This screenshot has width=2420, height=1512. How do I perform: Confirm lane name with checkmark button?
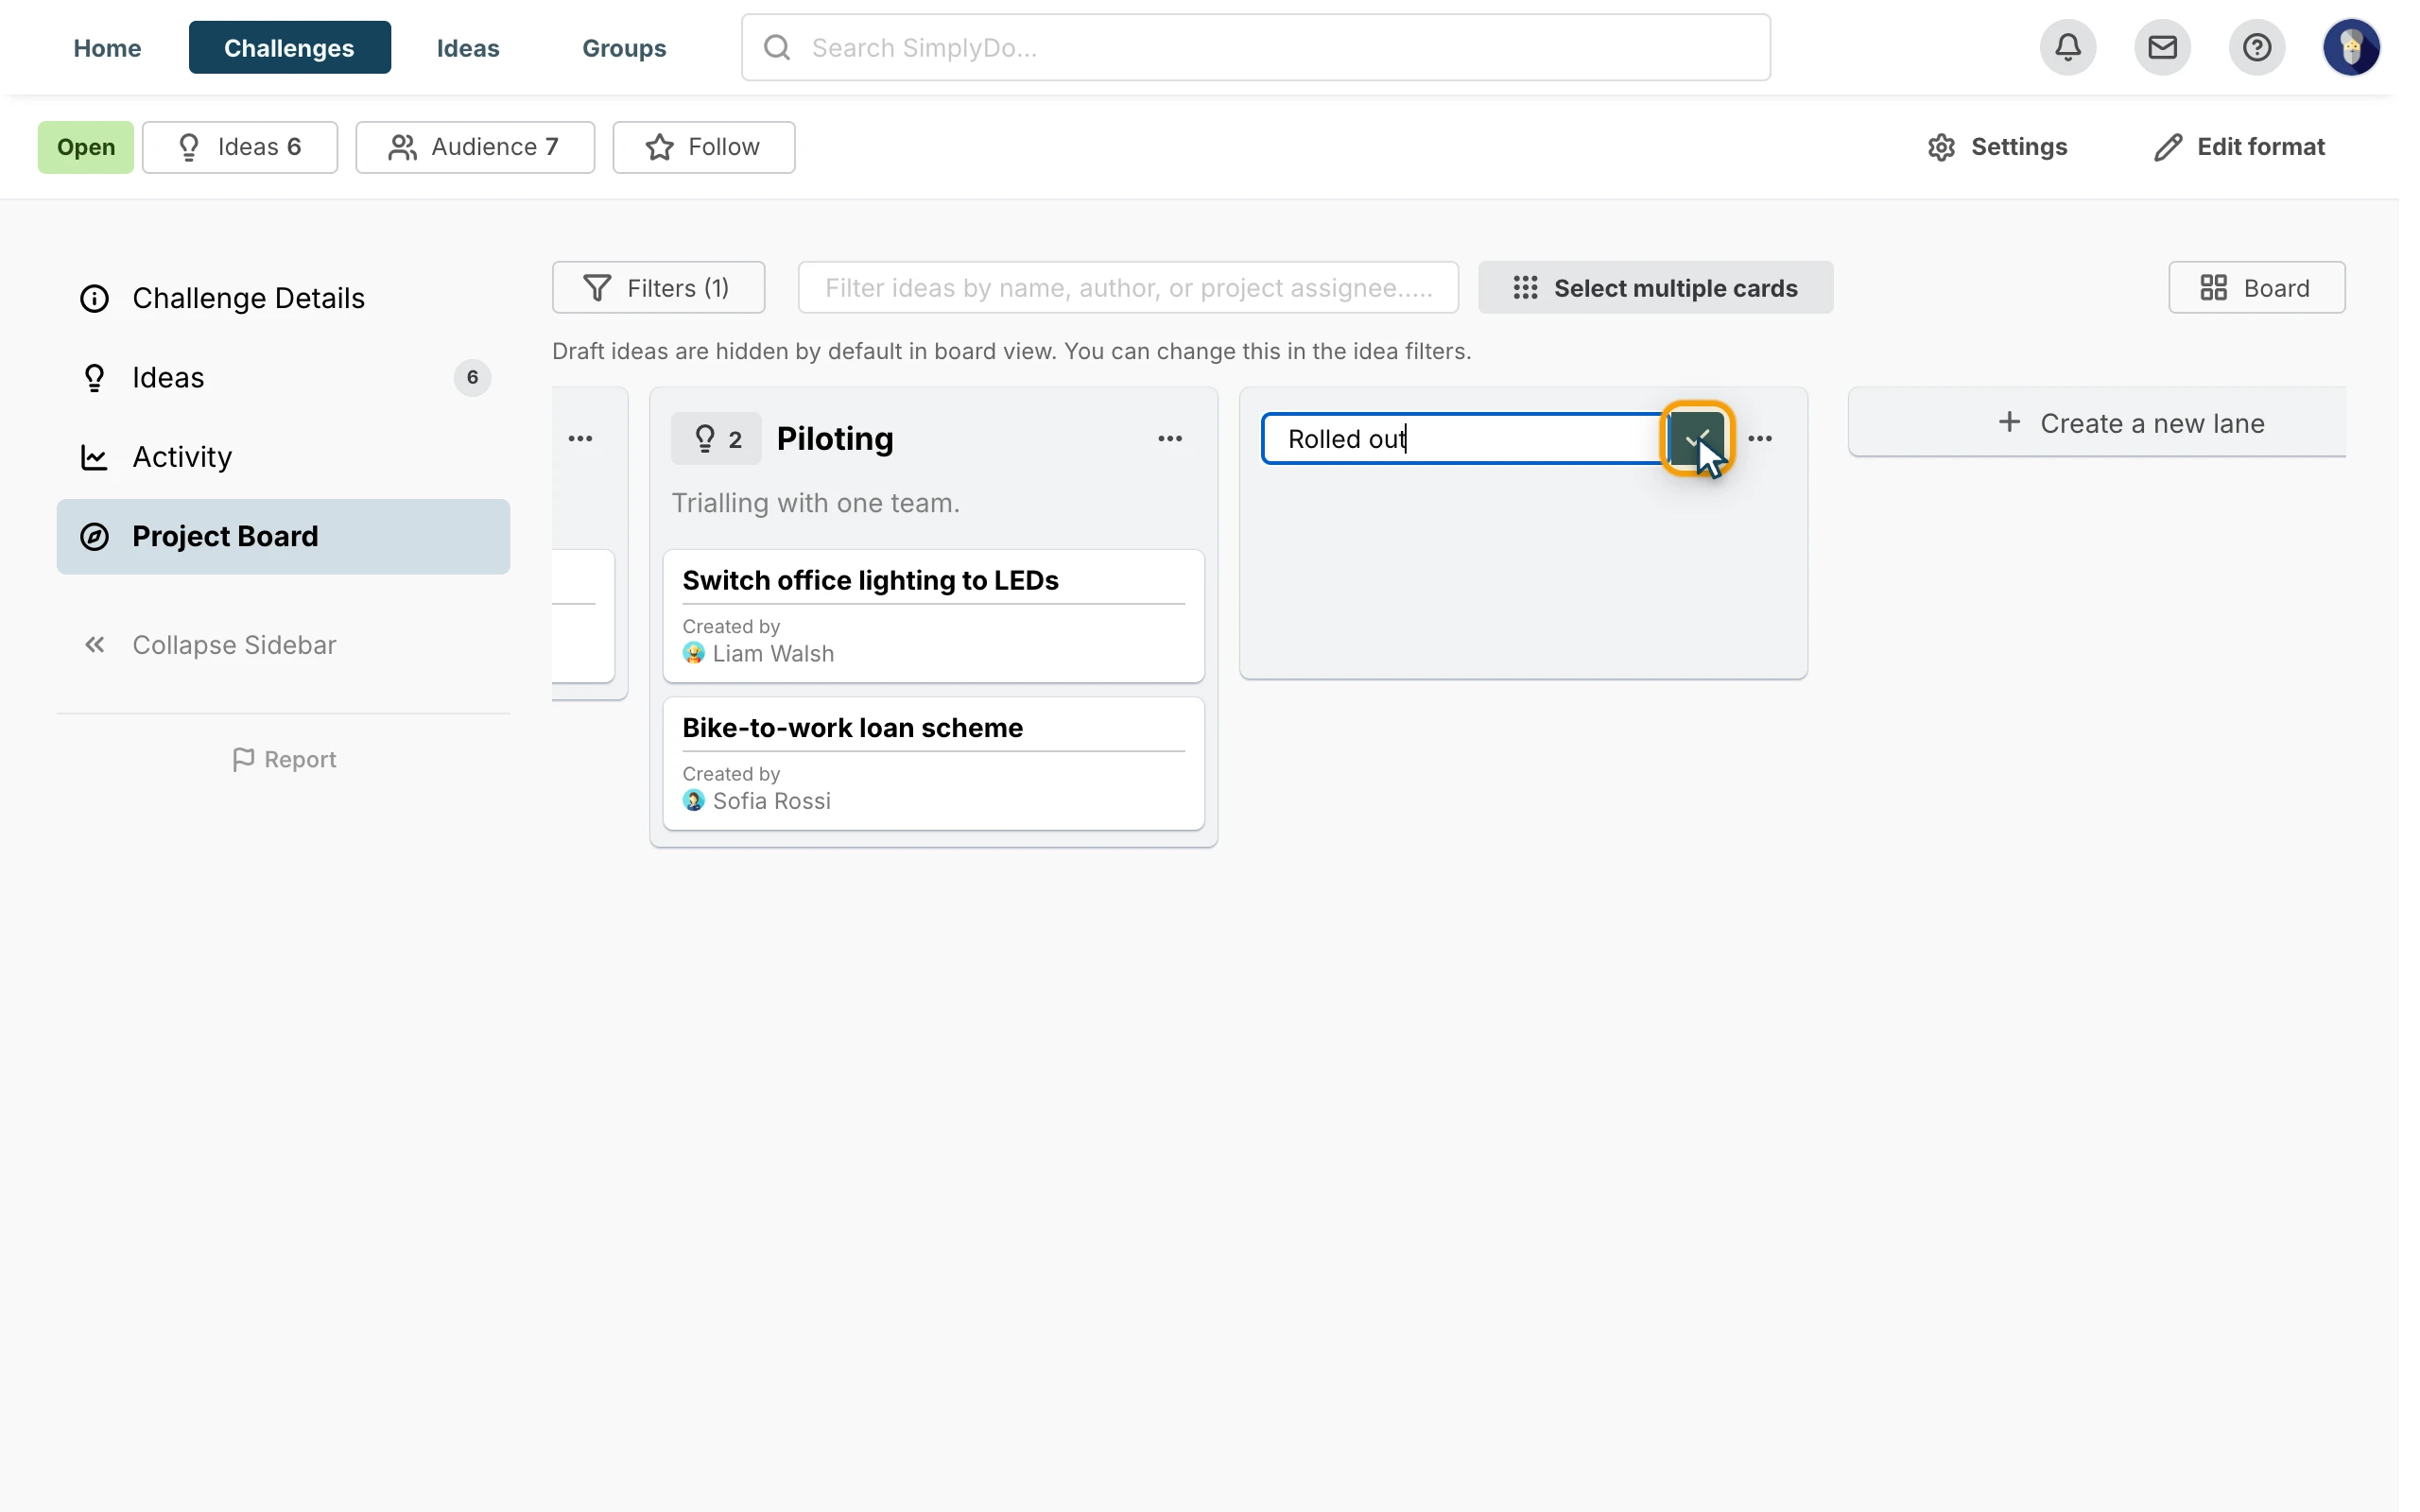pos(1696,438)
